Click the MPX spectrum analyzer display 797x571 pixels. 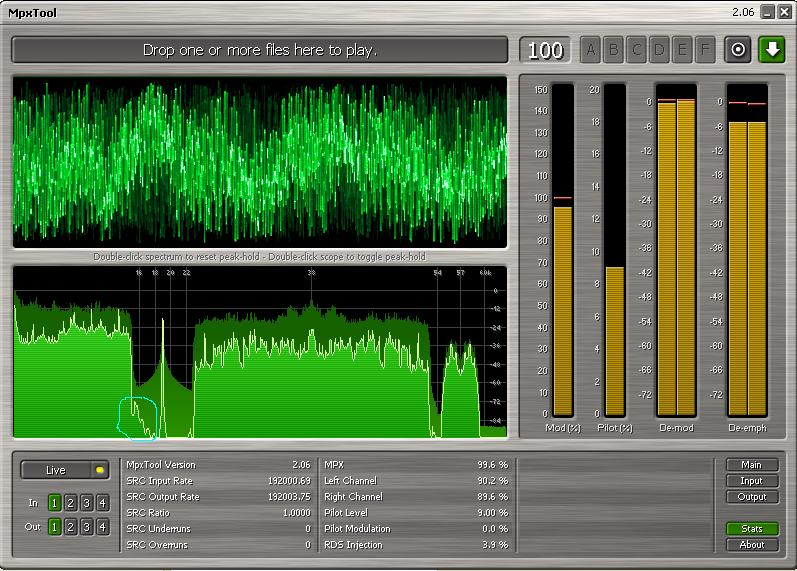pos(260,352)
